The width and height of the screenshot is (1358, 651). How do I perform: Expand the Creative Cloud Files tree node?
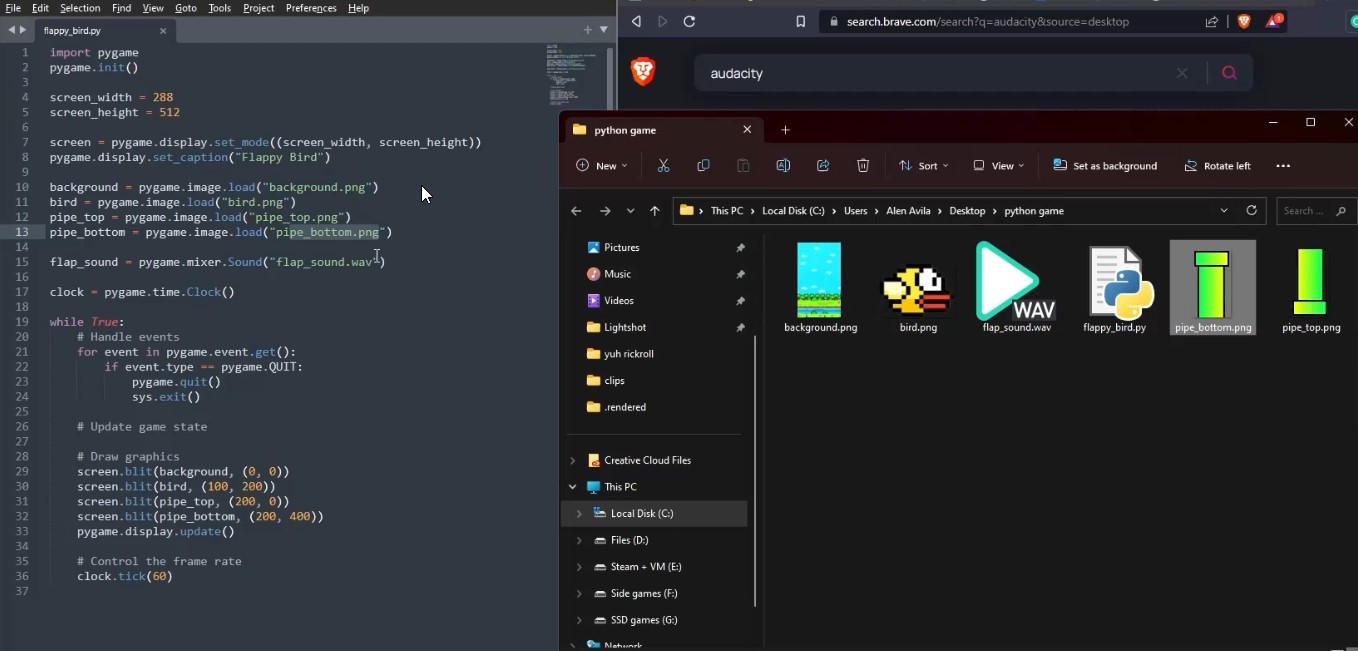coord(573,461)
